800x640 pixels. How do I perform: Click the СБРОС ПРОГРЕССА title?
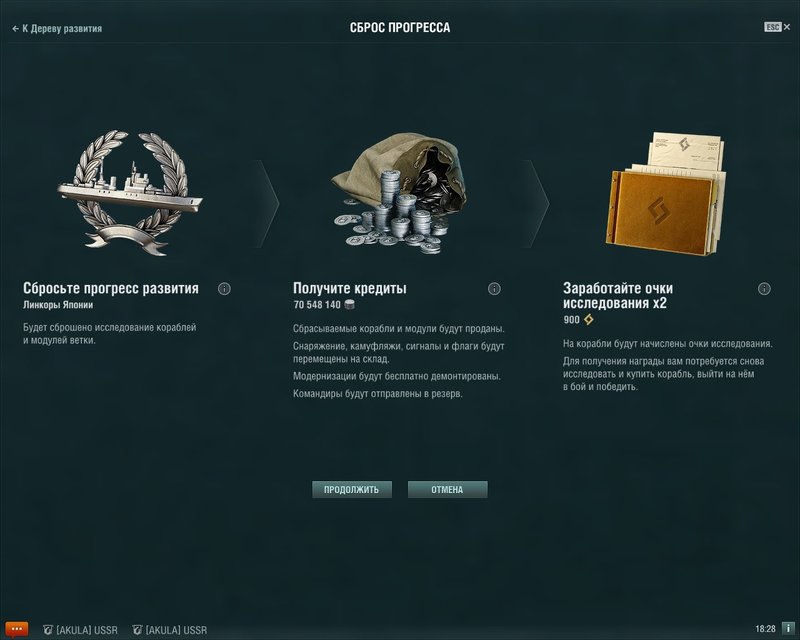(400, 28)
